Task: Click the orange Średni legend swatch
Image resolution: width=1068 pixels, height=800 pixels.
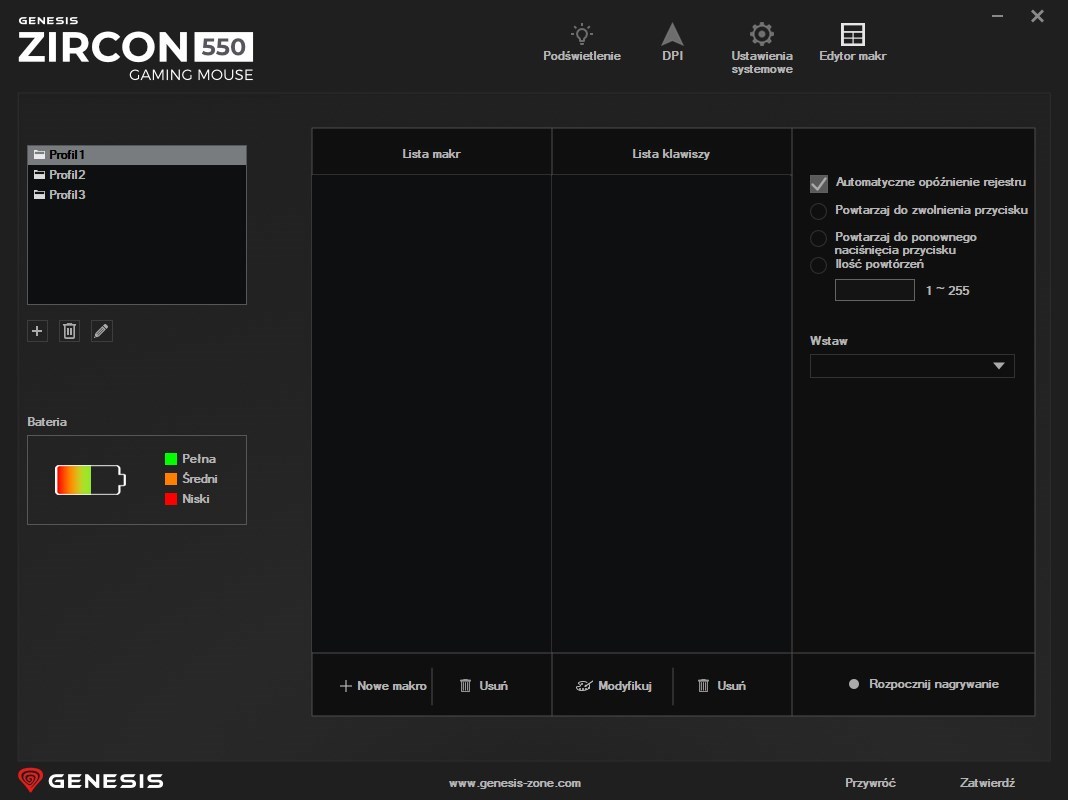Action: [171, 479]
